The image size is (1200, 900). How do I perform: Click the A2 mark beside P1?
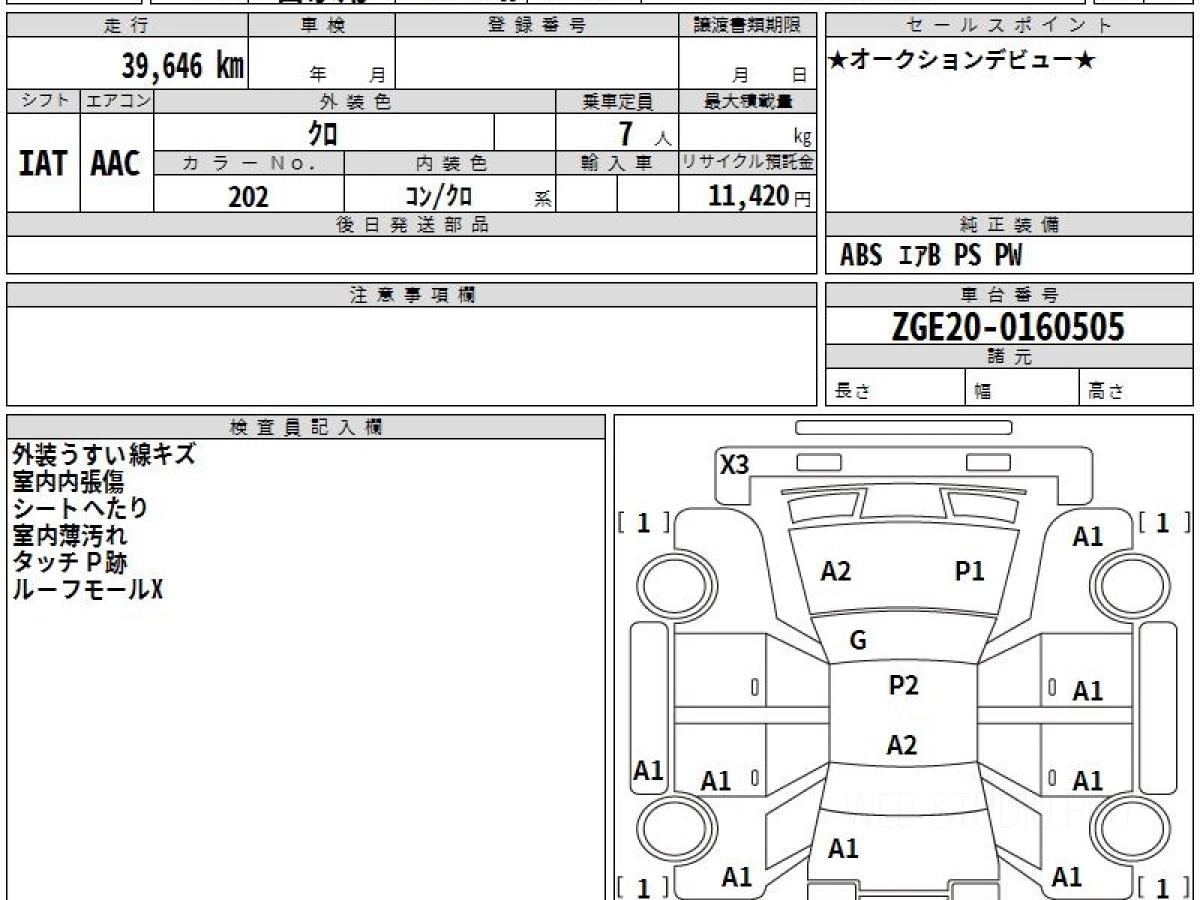point(836,571)
